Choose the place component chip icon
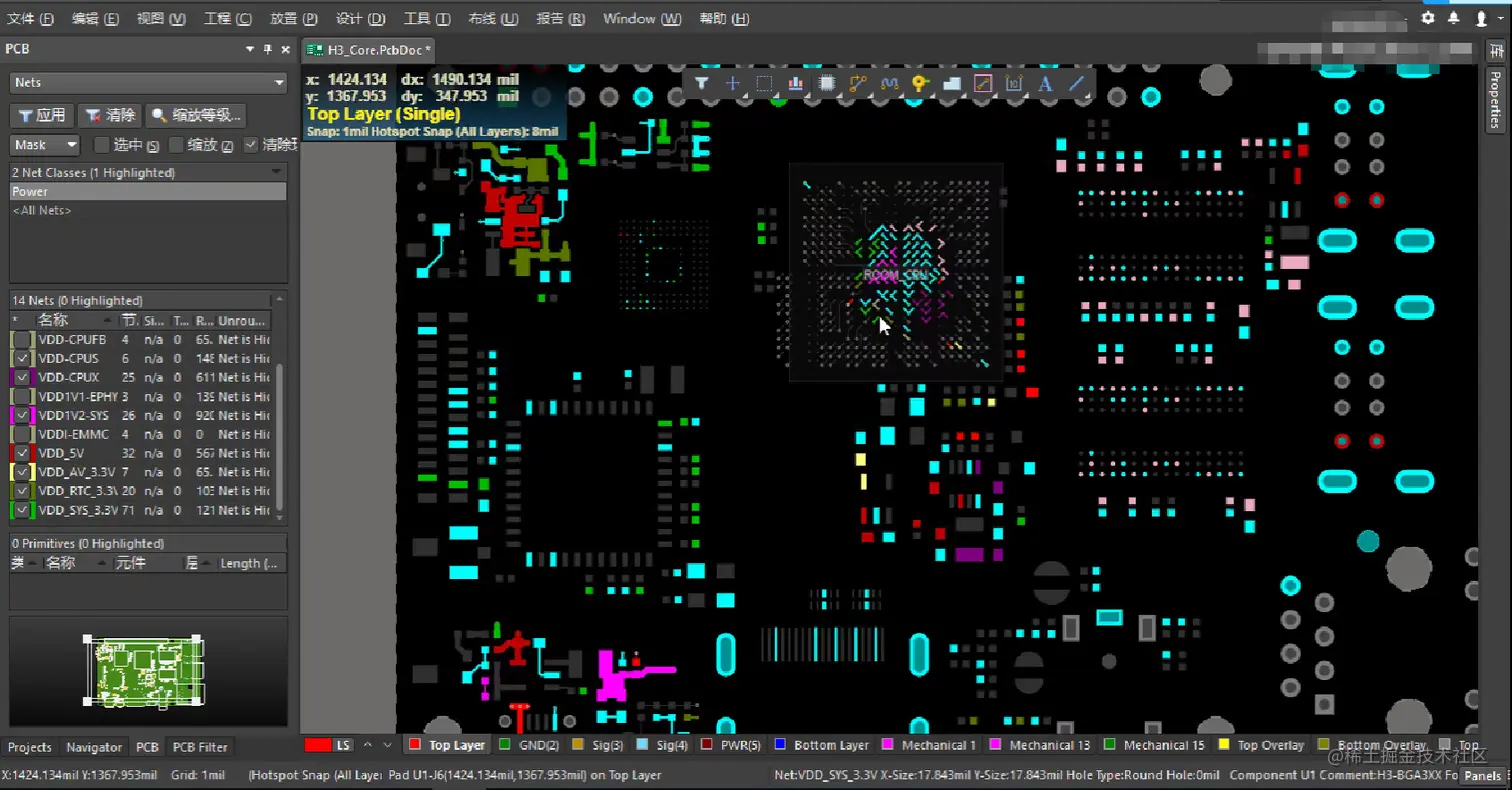 pos(827,84)
